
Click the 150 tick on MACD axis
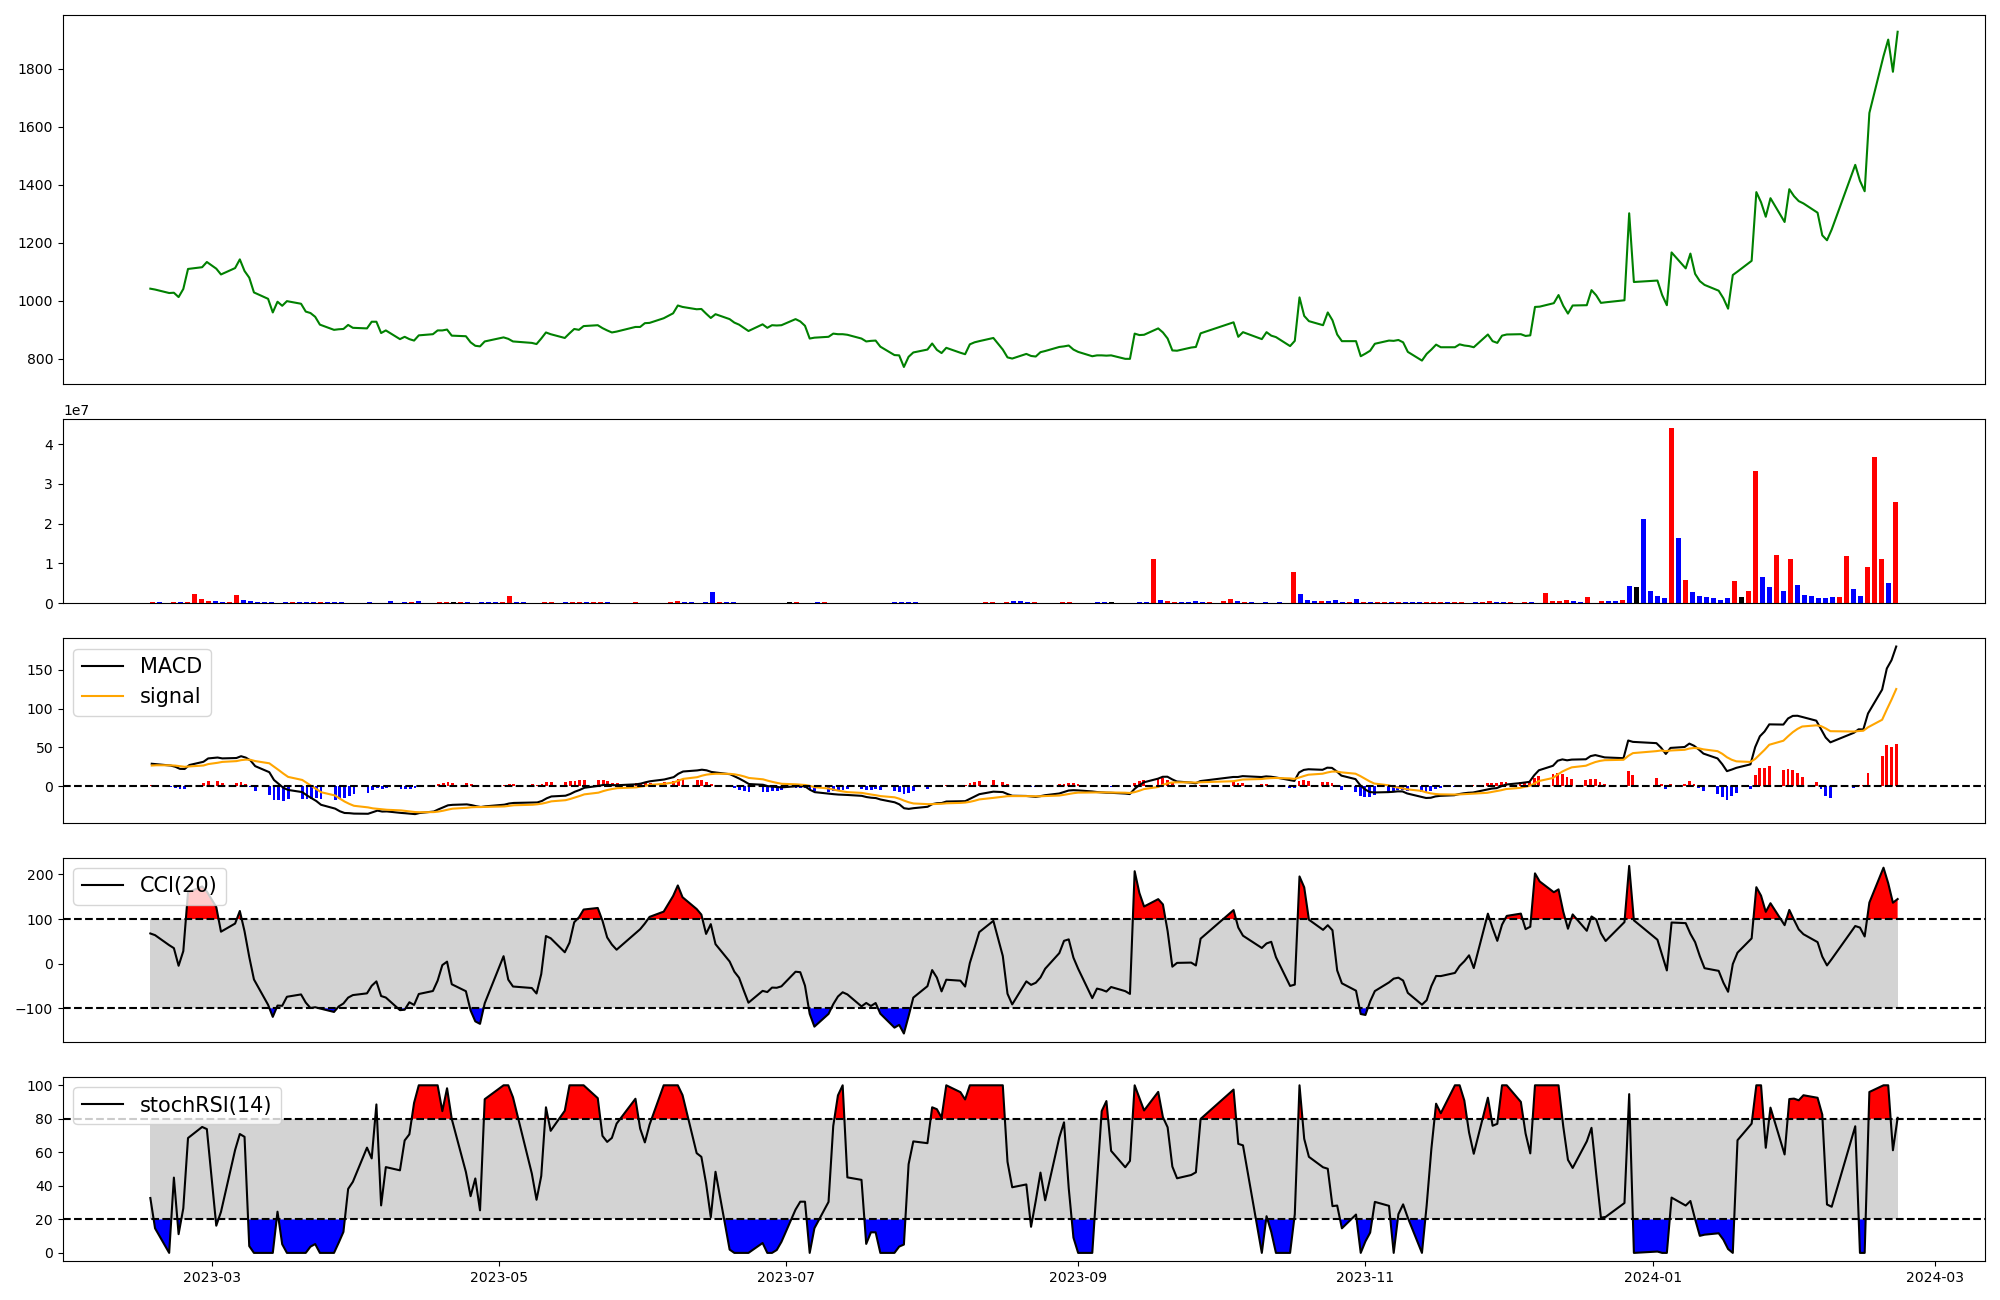tap(40, 670)
